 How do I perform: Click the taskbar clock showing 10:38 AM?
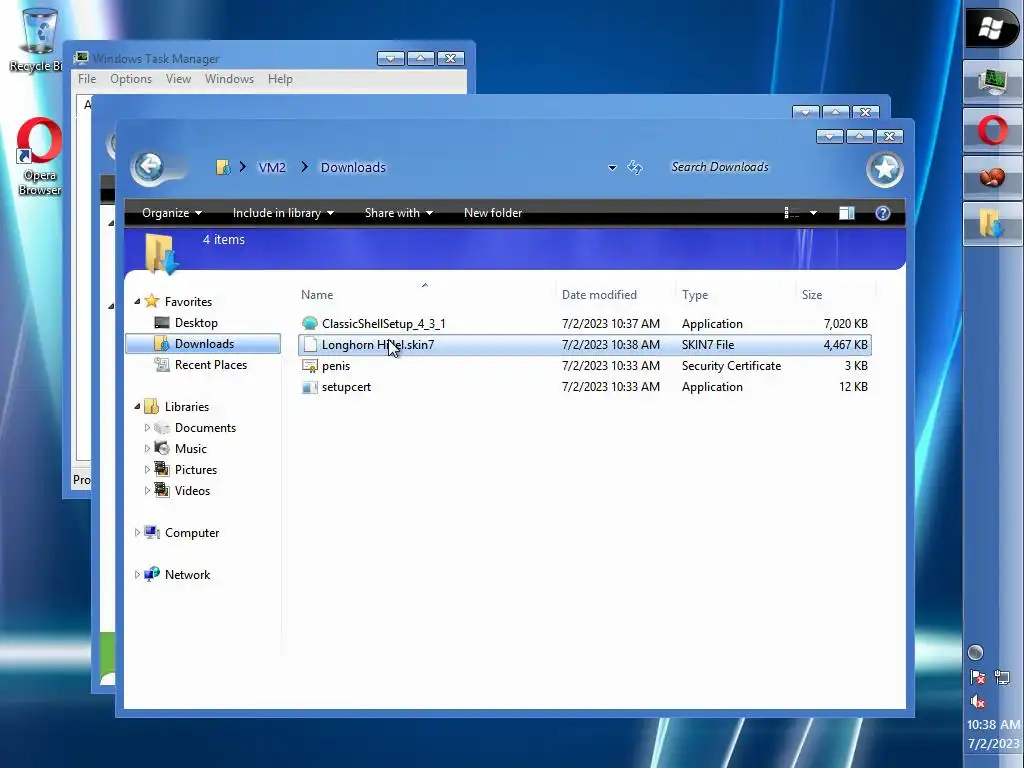pyautogui.click(x=993, y=725)
